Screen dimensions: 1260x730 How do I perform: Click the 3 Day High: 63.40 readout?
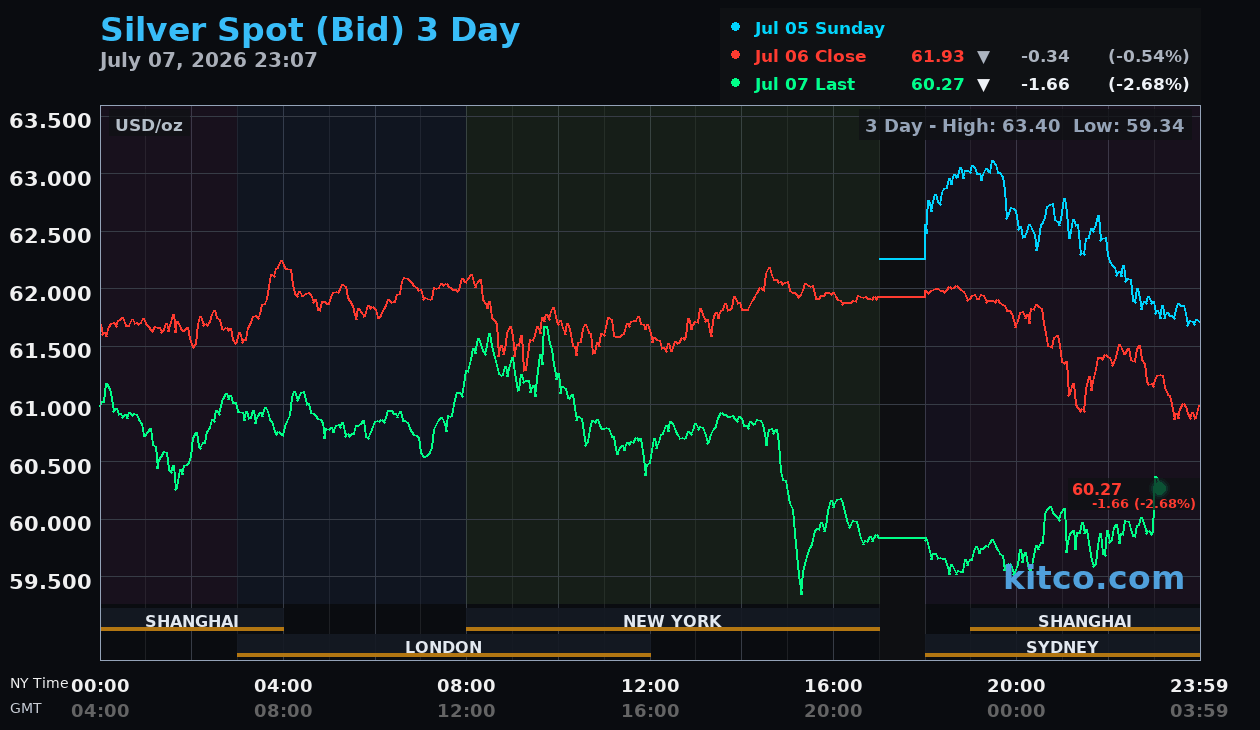[963, 125]
